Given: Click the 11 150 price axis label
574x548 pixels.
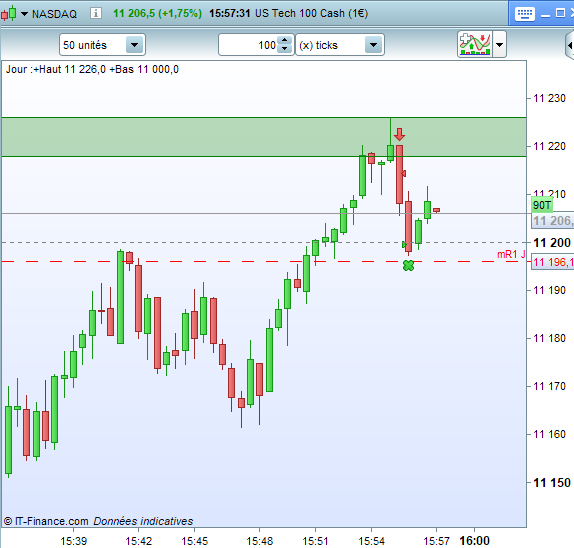Looking at the screenshot, I should tap(552, 482).
